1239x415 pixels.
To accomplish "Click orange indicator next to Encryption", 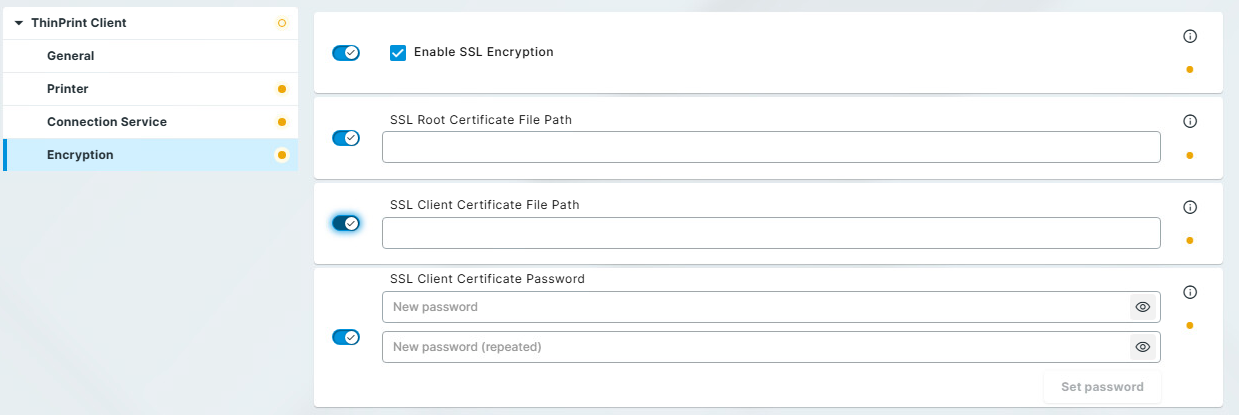I will (x=282, y=155).
